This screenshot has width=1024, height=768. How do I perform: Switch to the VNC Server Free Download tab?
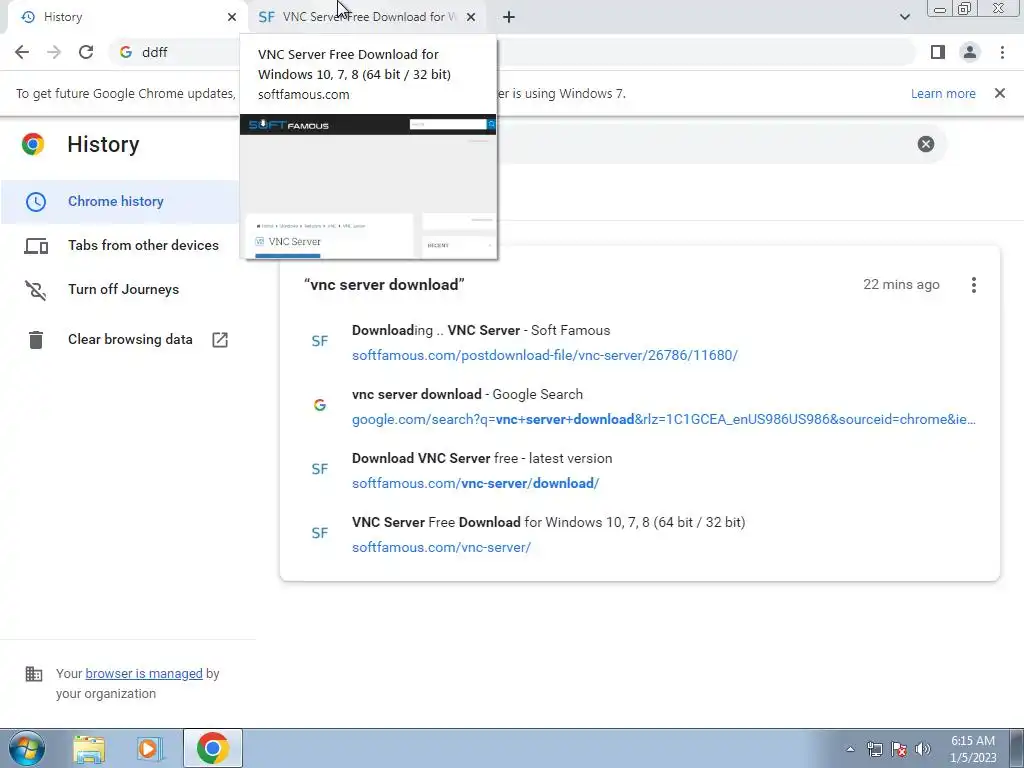pos(367,17)
